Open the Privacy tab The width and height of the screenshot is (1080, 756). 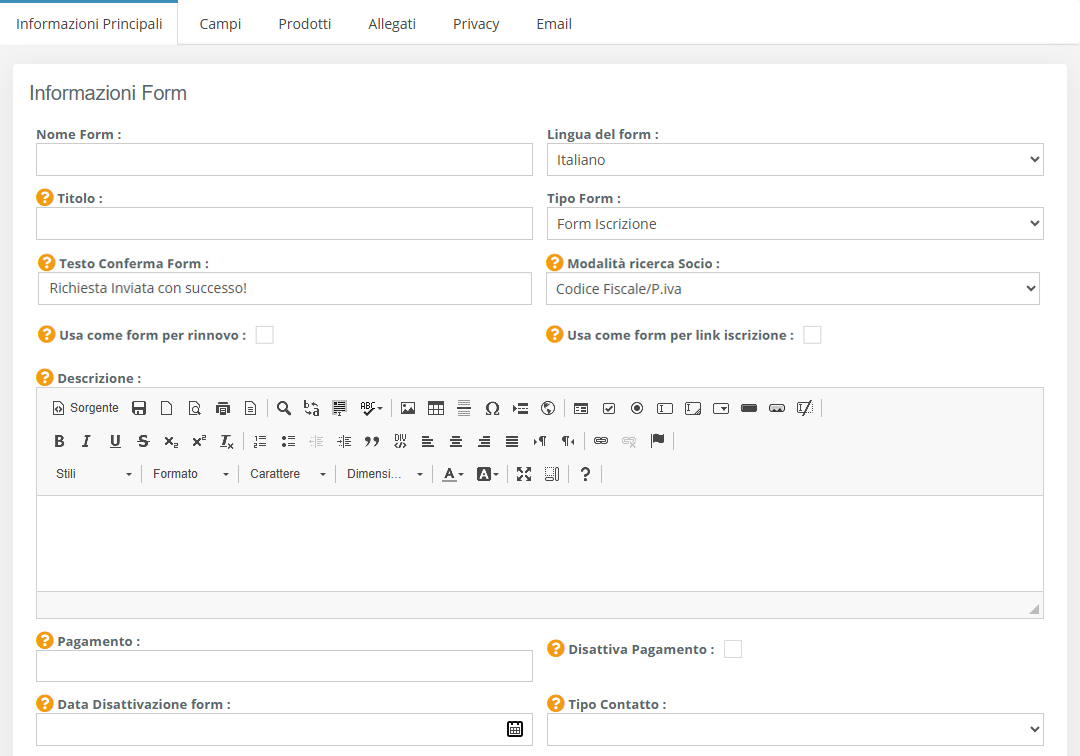(x=476, y=23)
